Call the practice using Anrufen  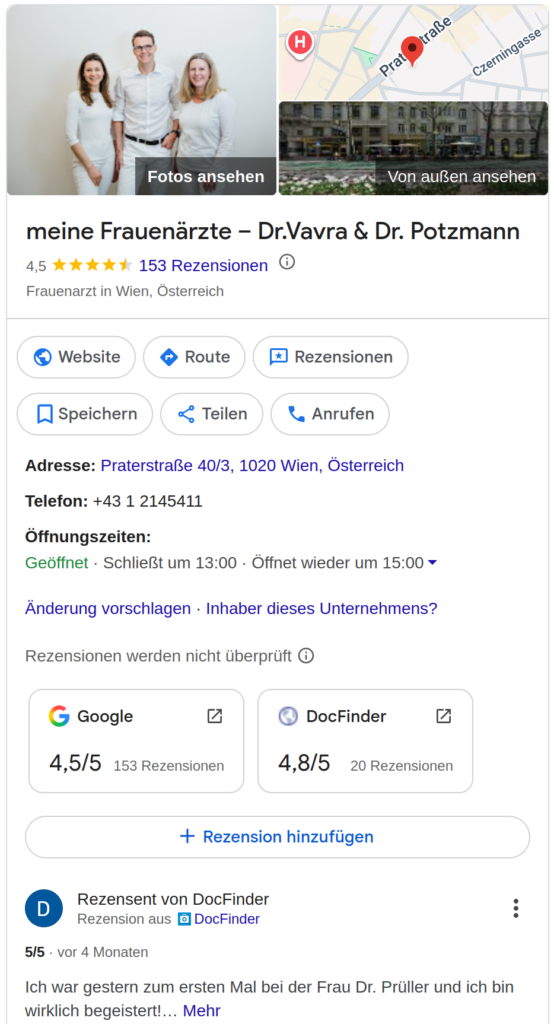[x=330, y=414]
